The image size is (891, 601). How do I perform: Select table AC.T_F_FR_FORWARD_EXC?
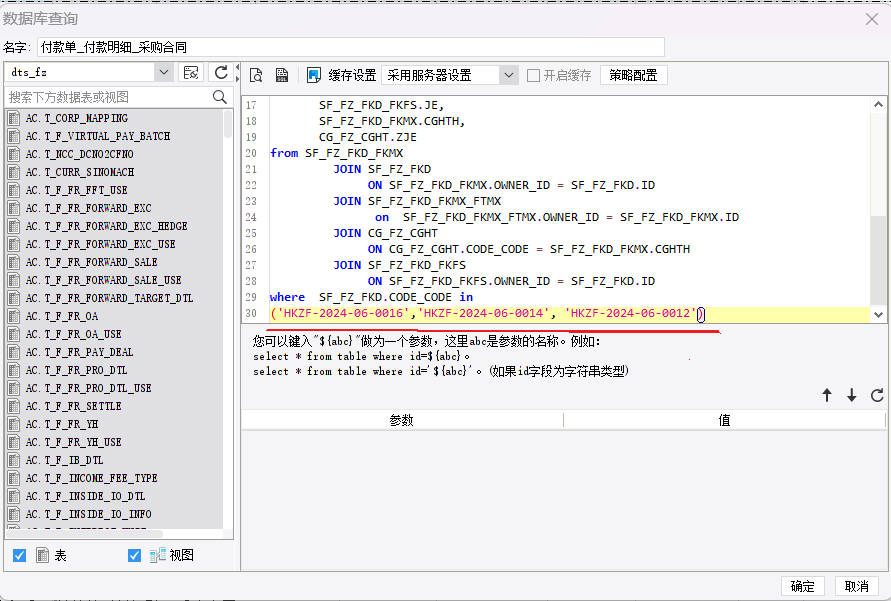coord(89,208)
